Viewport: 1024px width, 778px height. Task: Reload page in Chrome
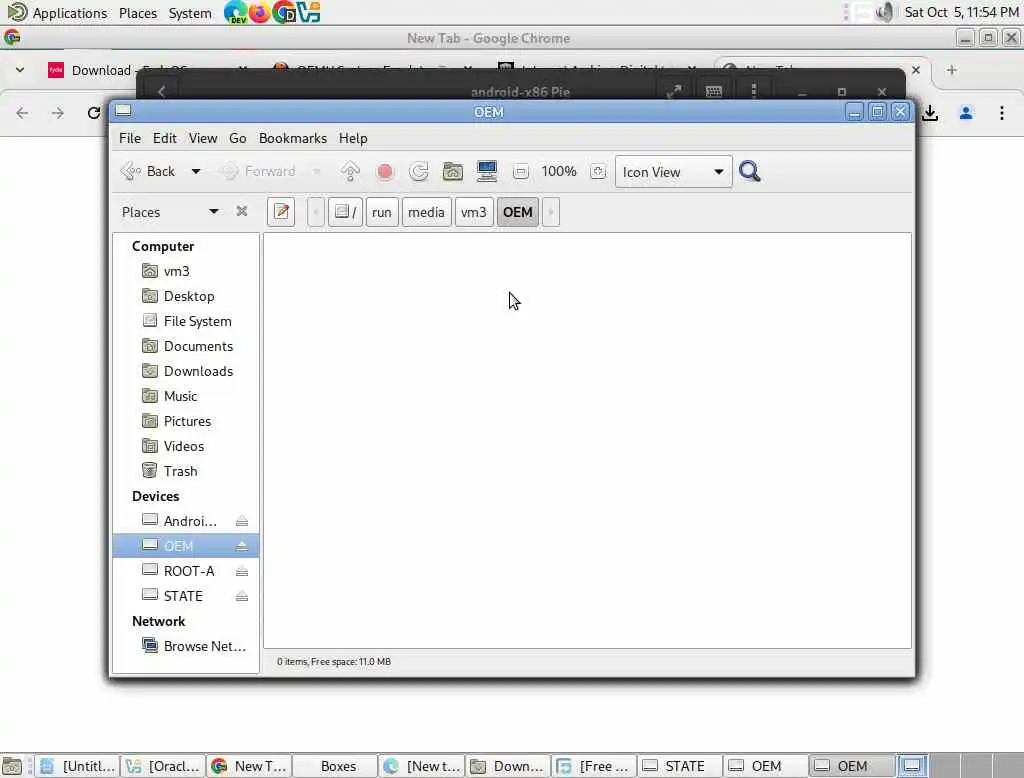(x=93, y=113)
